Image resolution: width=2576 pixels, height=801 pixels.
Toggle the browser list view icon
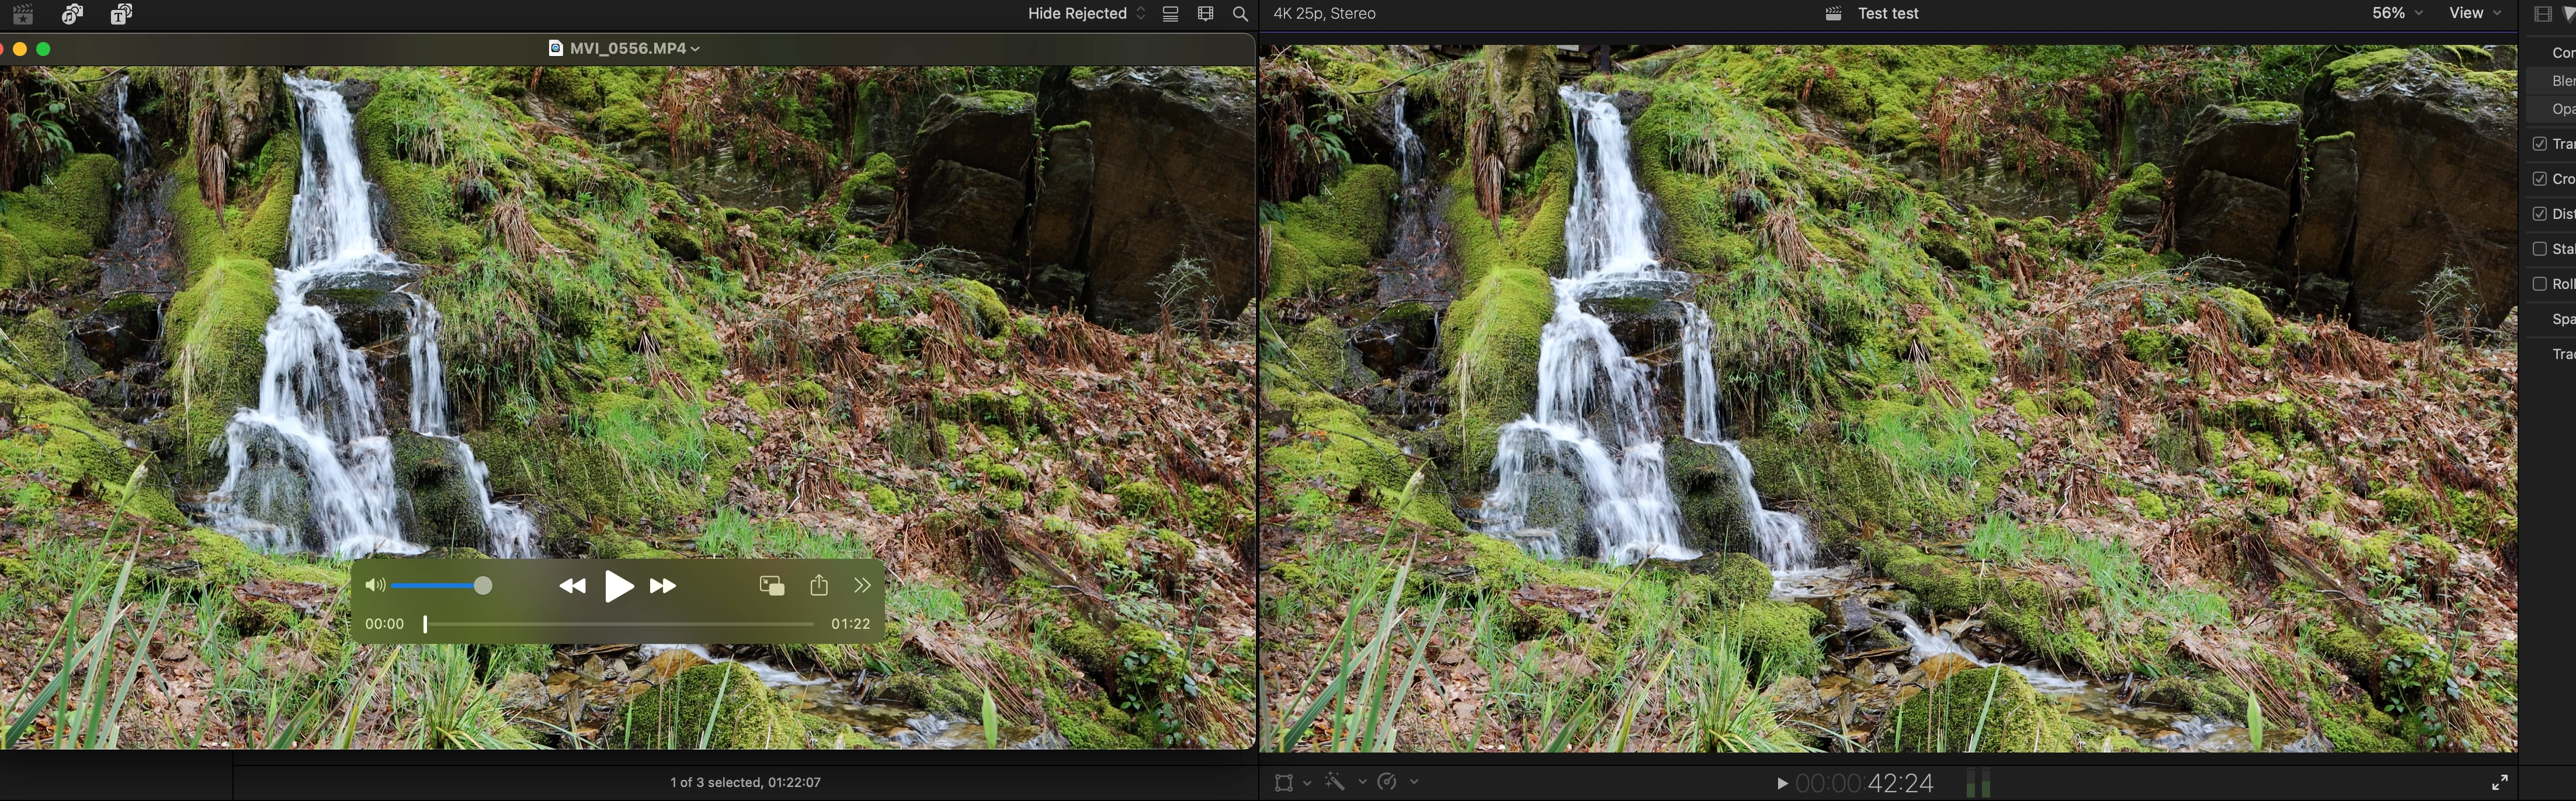pos(1170,14)
